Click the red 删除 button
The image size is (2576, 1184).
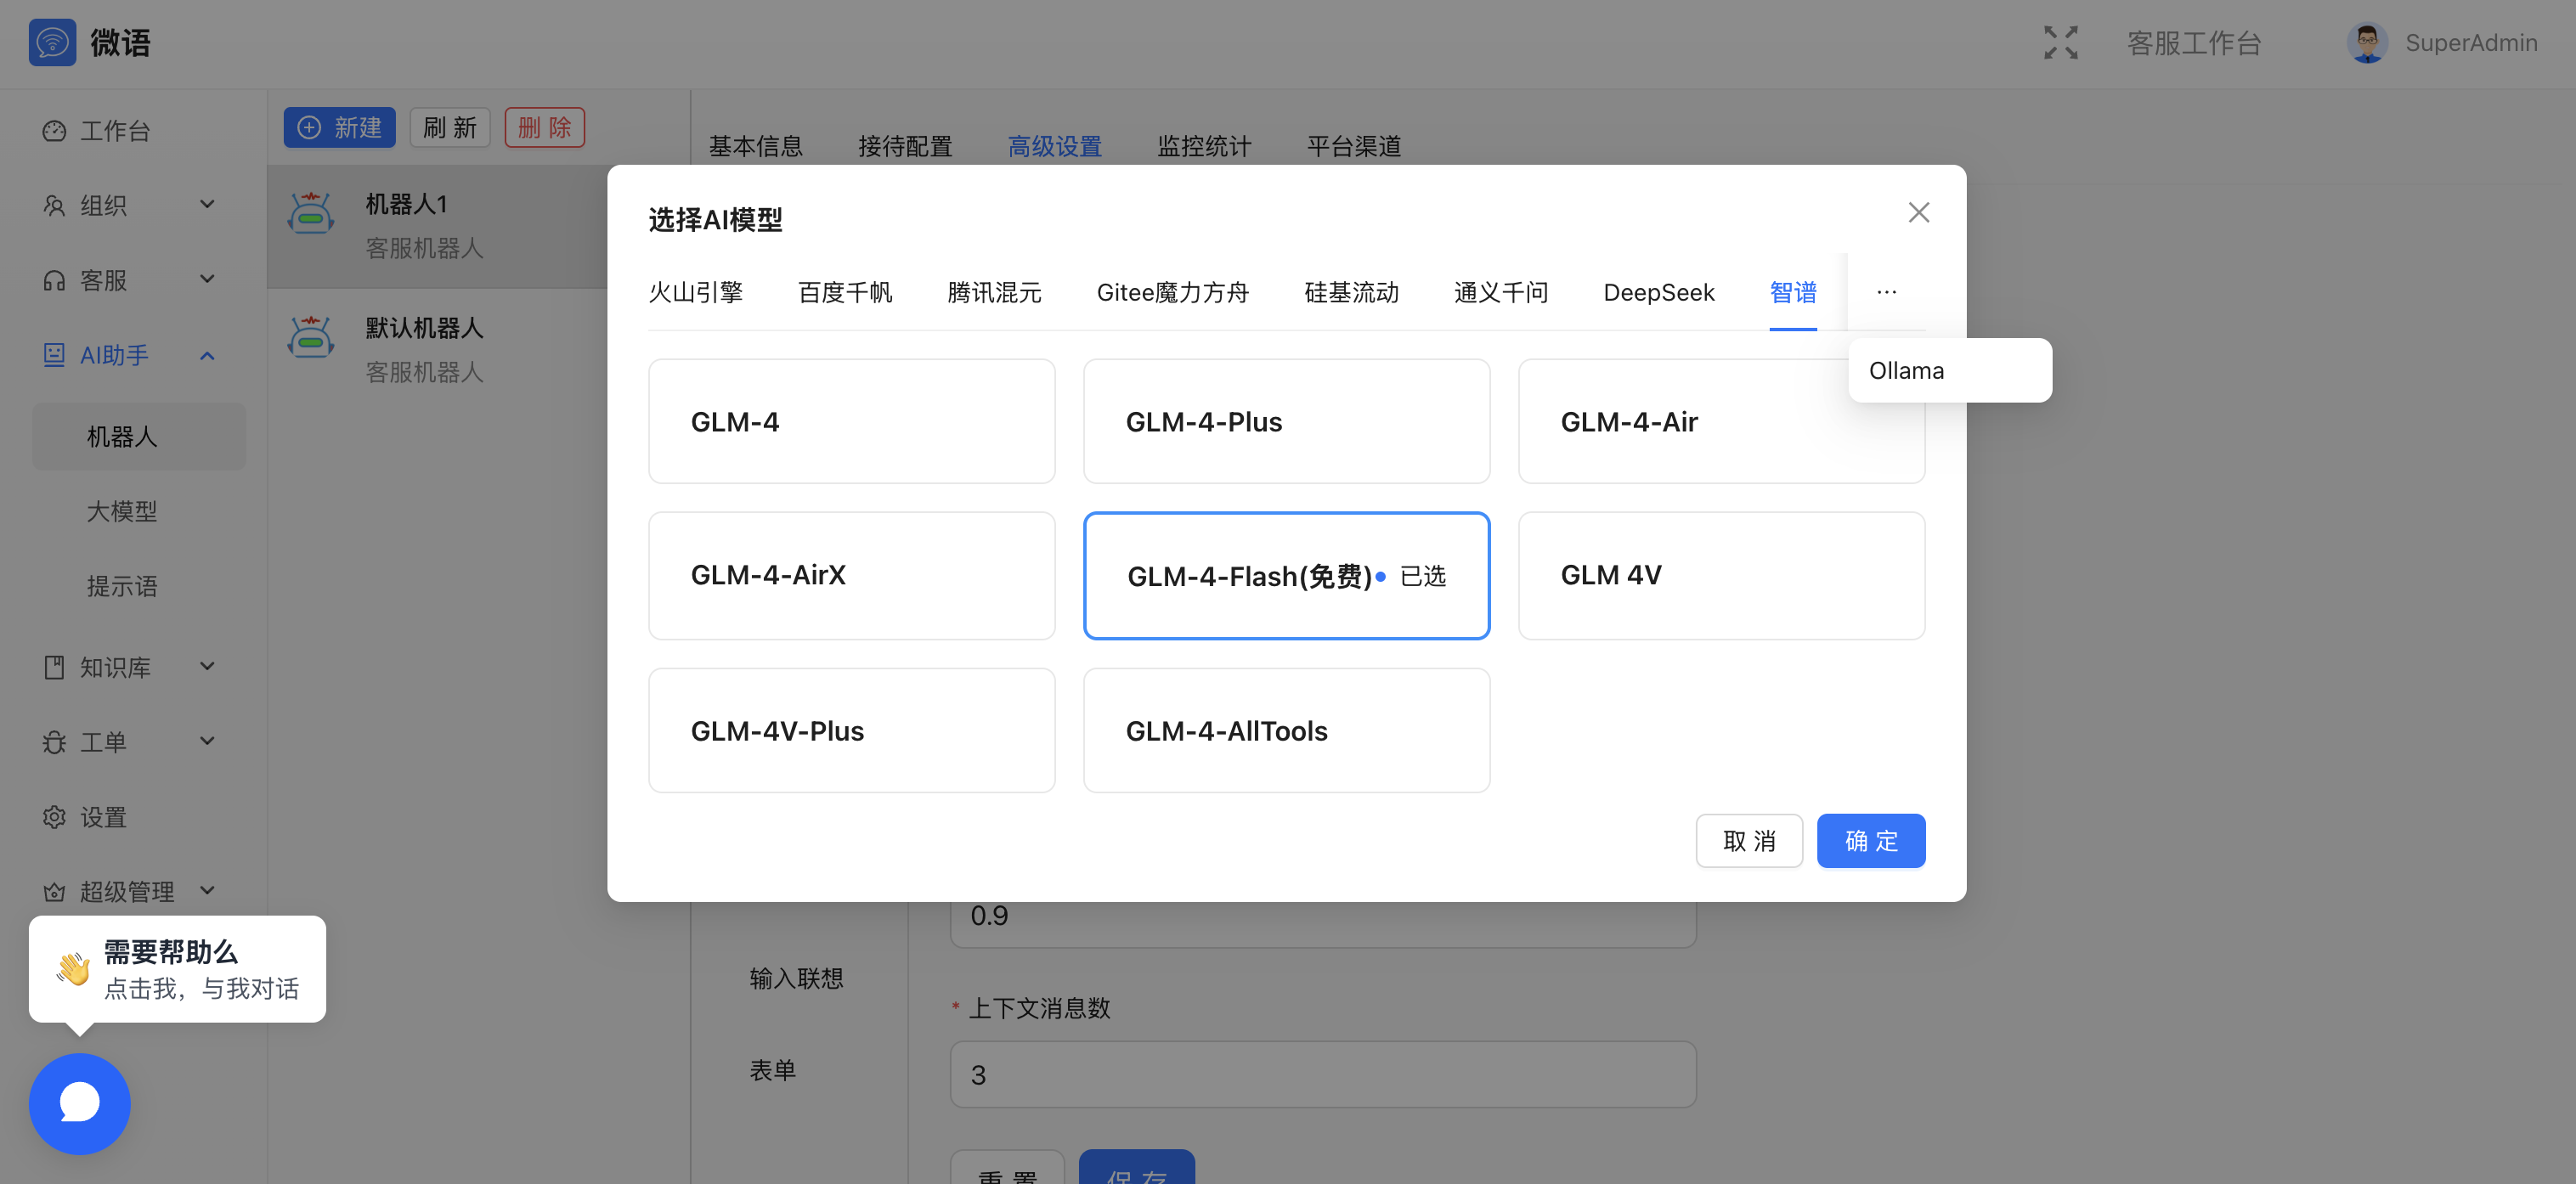click(x=544, y=127)
